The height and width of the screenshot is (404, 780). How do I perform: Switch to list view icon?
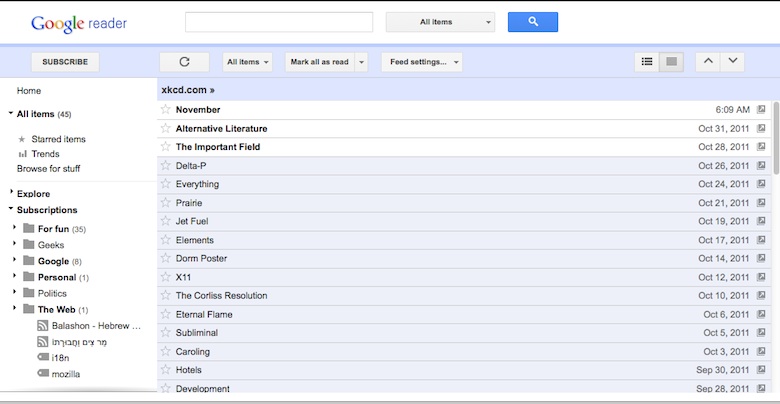click(x=647, y=62)
